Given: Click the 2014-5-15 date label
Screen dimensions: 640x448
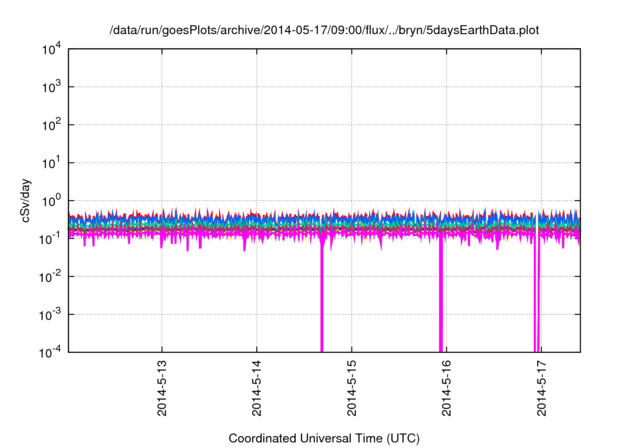Looking at the screenshot, I should 352,388.
